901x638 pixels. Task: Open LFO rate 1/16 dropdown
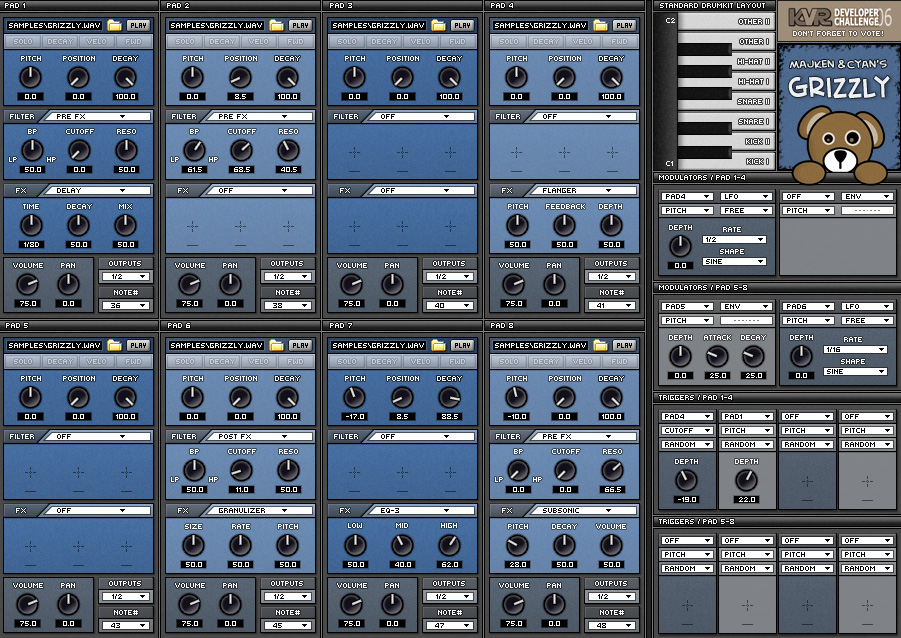click(x=855, y=349)
